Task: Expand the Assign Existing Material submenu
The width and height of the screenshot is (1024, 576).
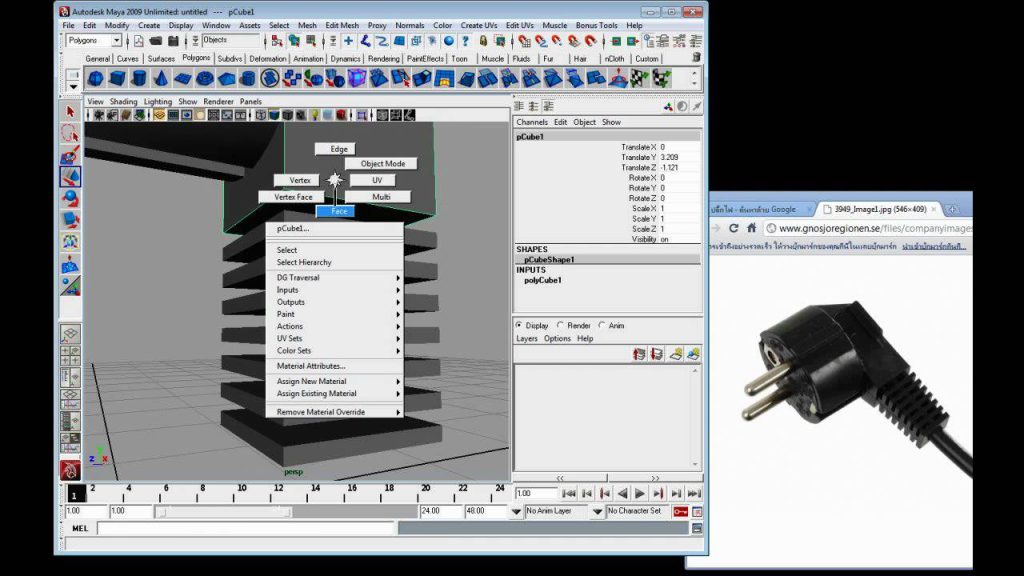Action: click(x=334, y=394)
